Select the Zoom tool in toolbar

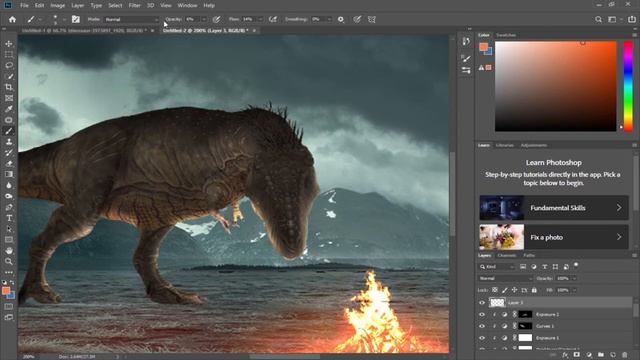(x=9, y=261)
